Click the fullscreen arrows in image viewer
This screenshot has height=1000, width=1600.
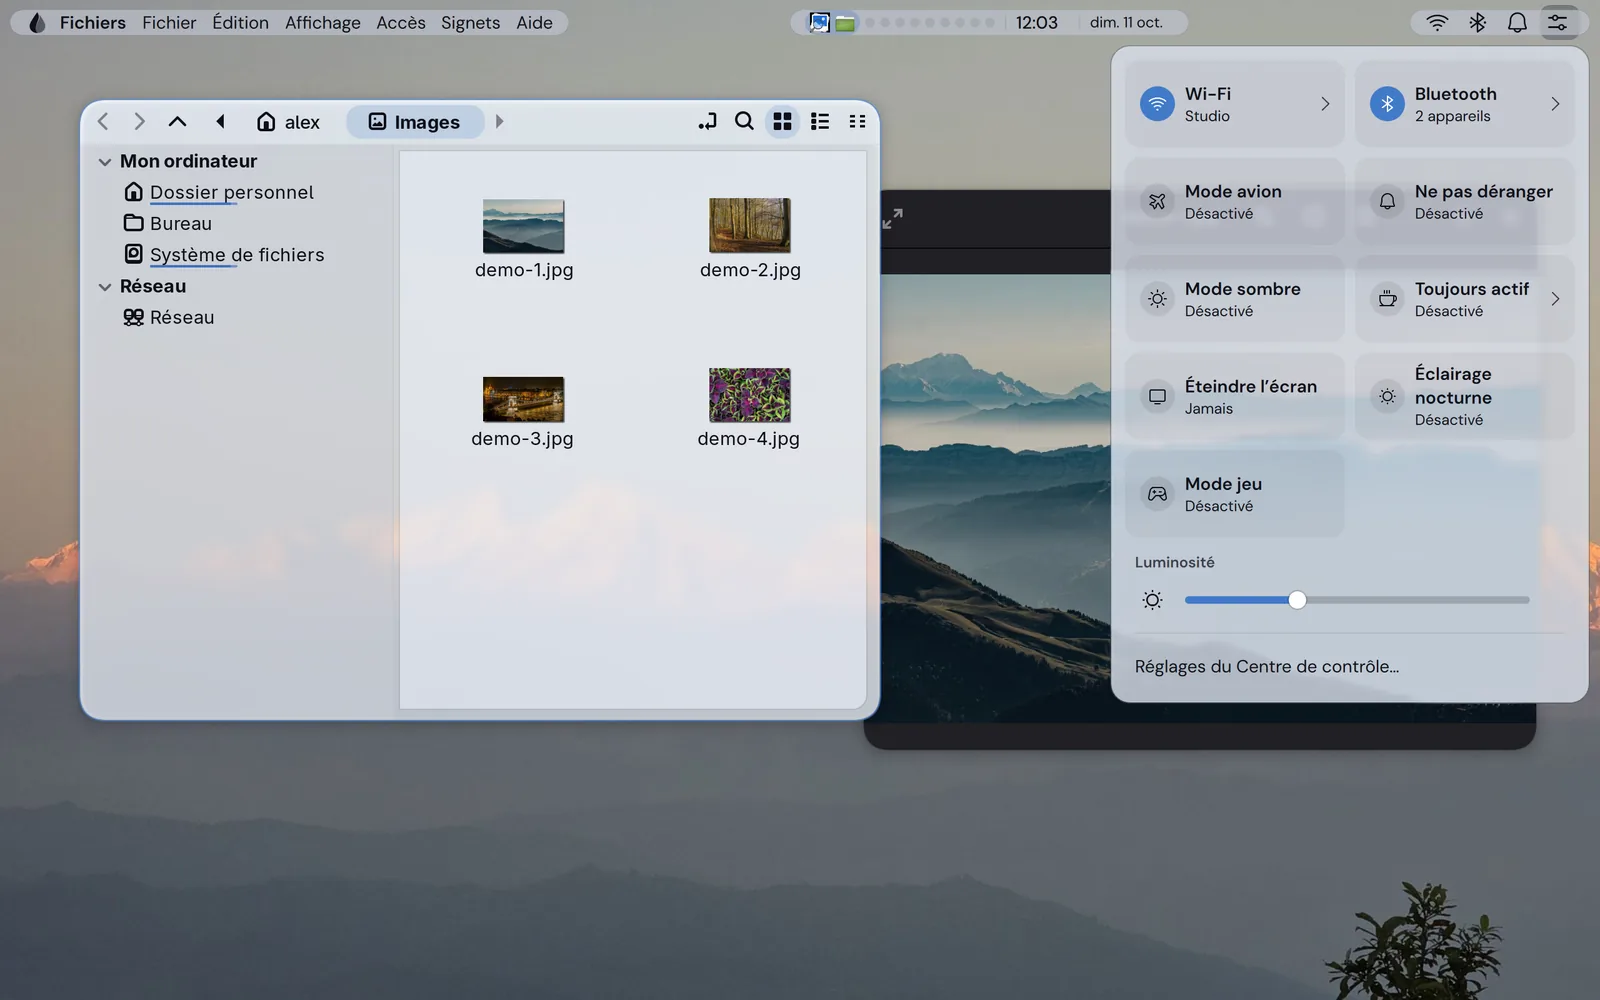point(893,218)
